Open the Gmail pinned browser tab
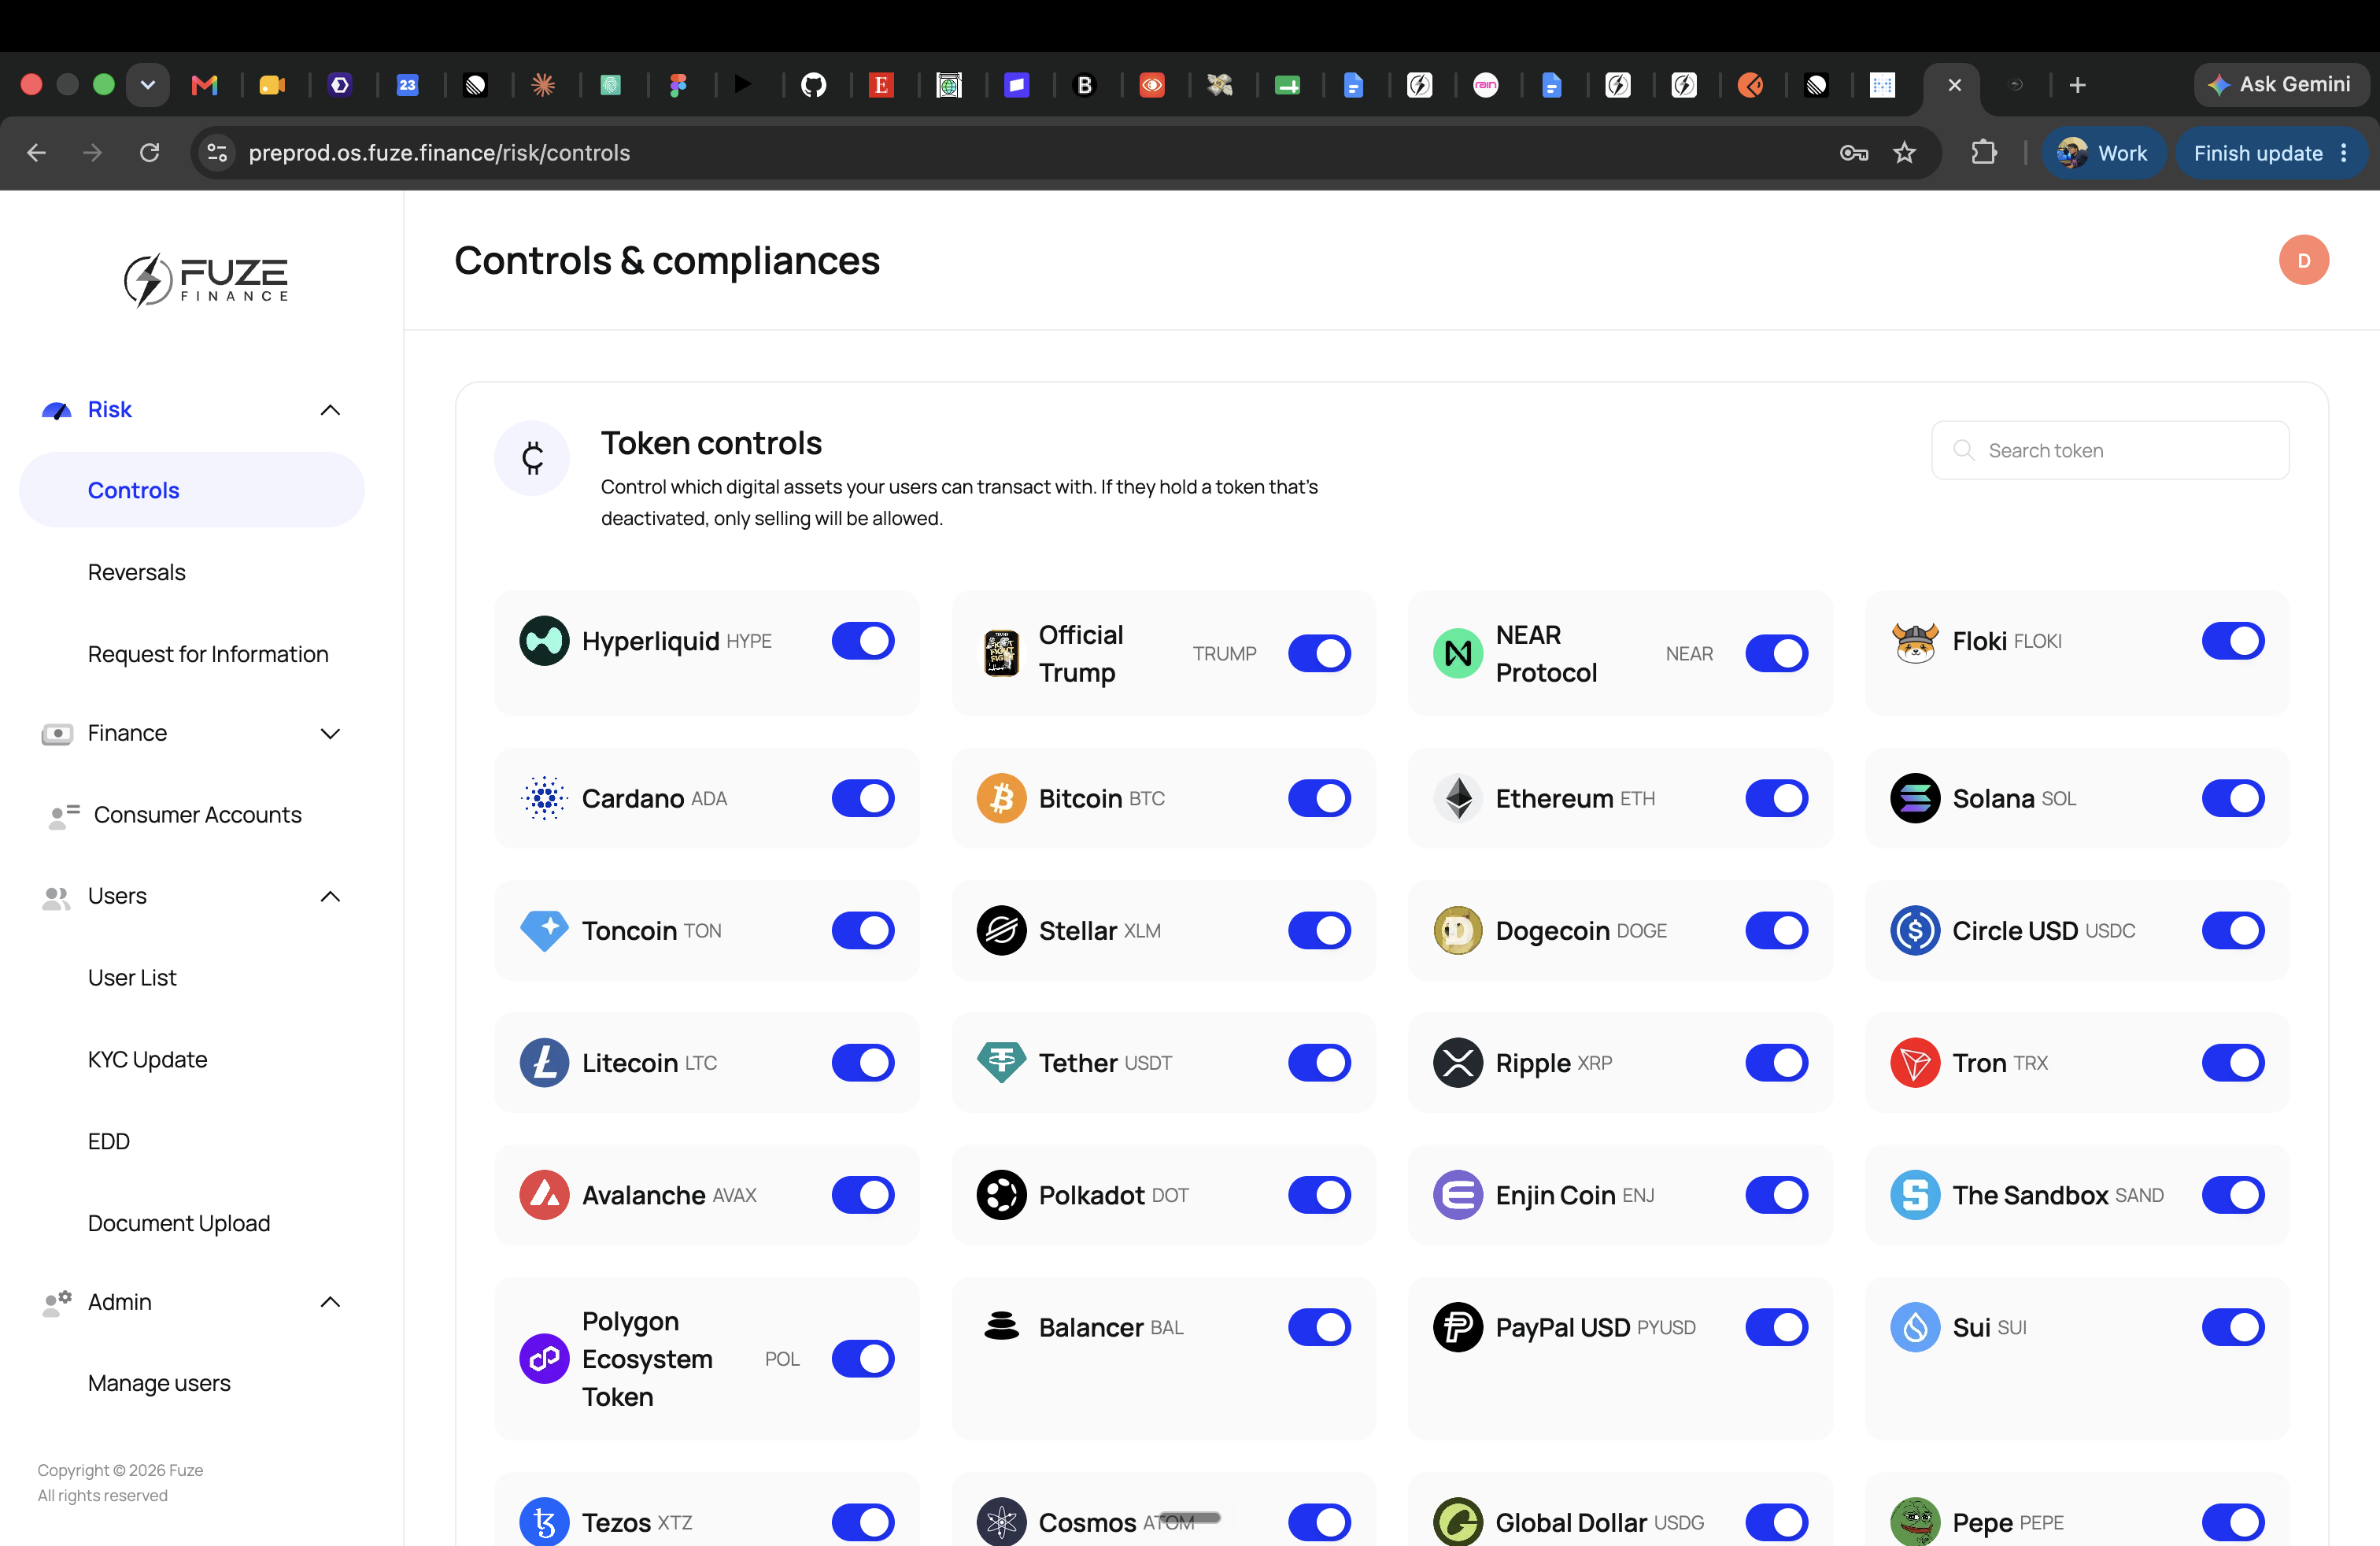2380x1546 pixels. [x=205, y=85]
